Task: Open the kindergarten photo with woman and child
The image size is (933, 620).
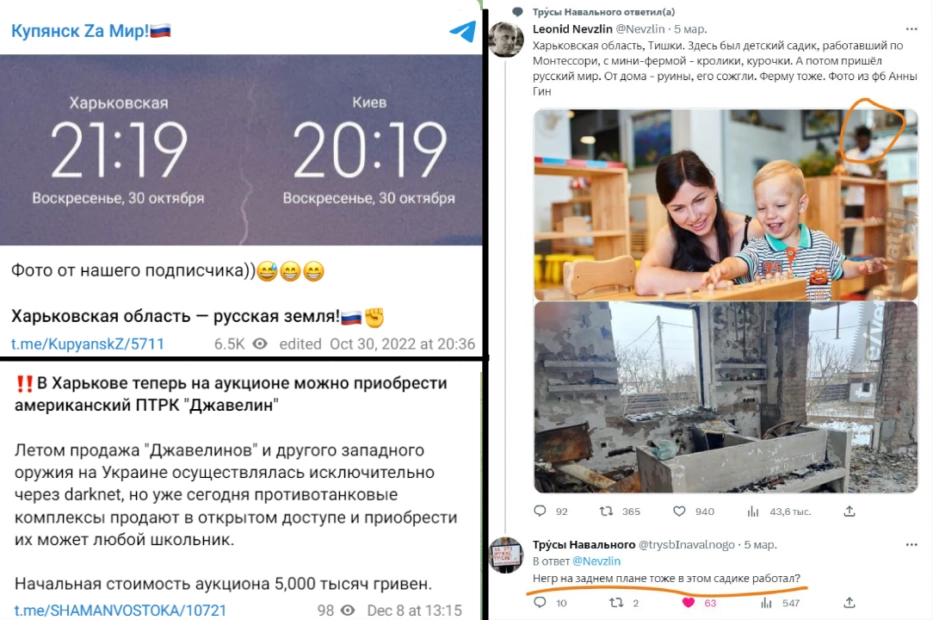Action: pos(725,204)
